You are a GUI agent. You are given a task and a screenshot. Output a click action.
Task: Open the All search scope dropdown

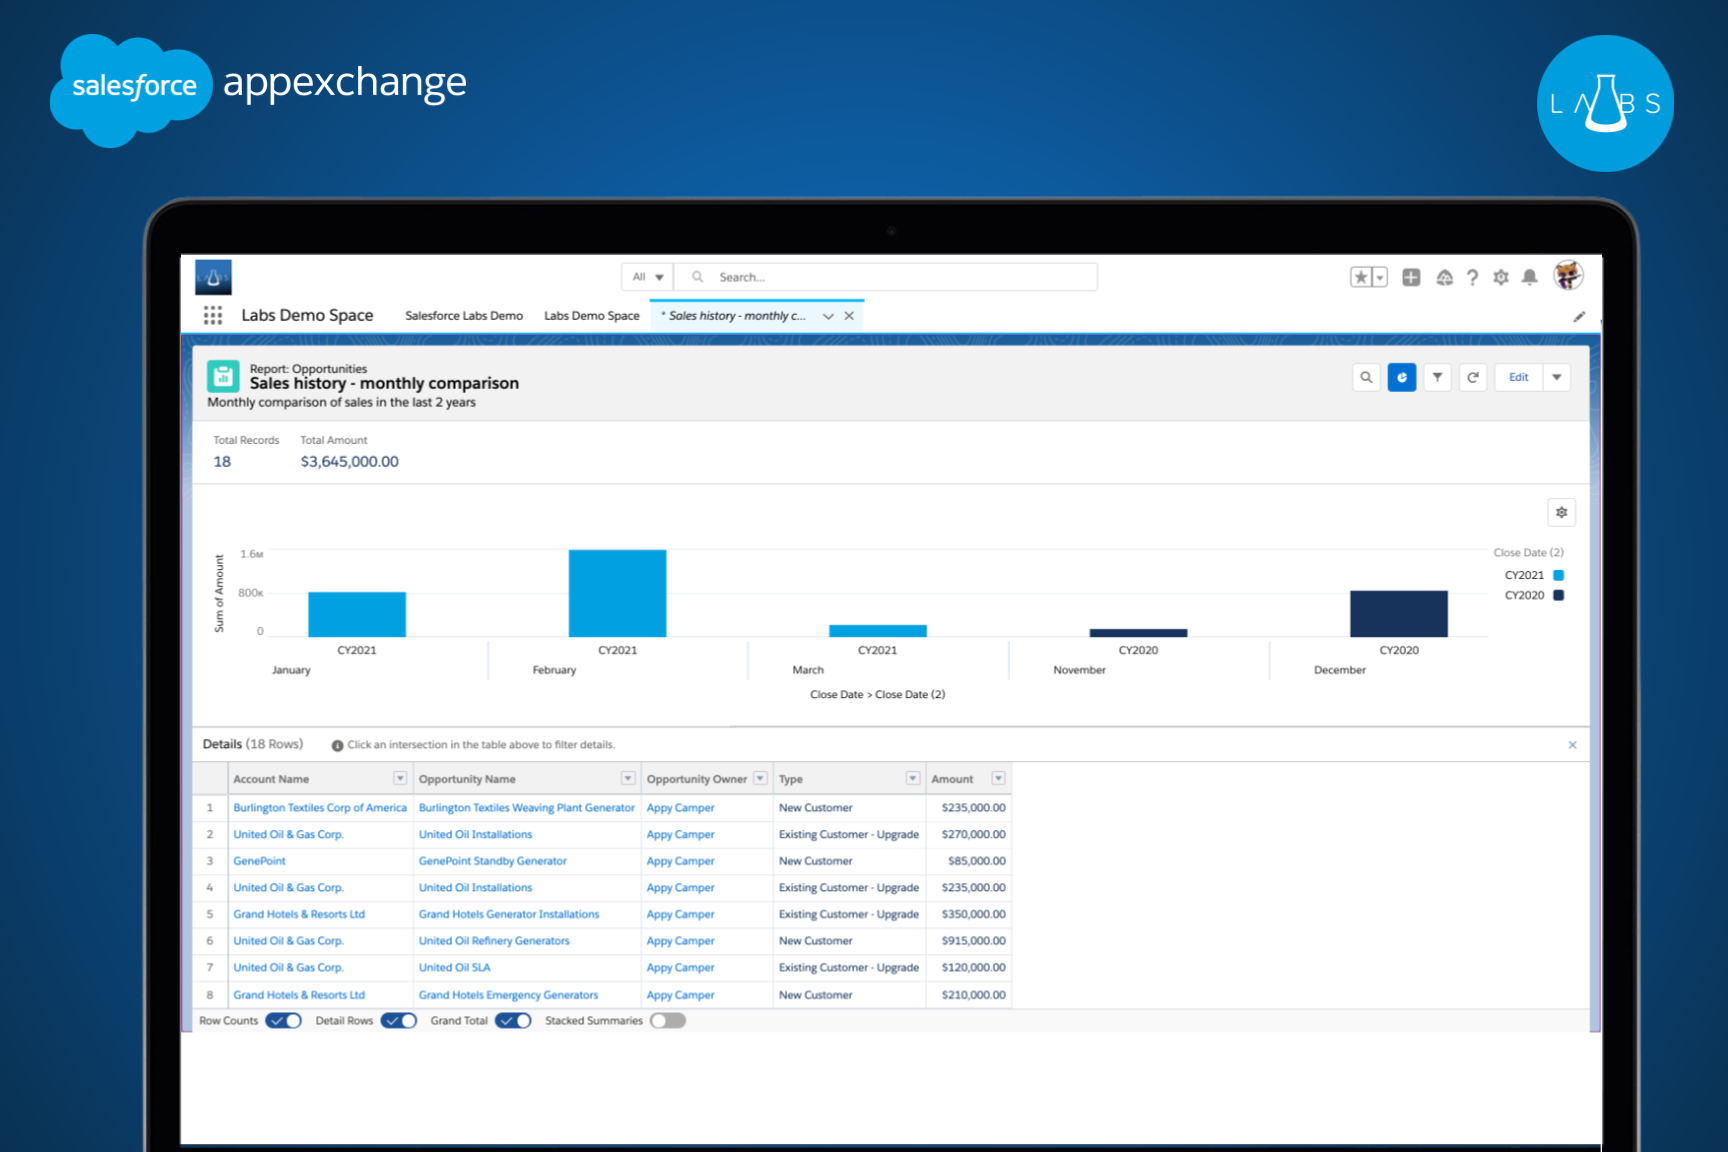(x=647, y=277)
